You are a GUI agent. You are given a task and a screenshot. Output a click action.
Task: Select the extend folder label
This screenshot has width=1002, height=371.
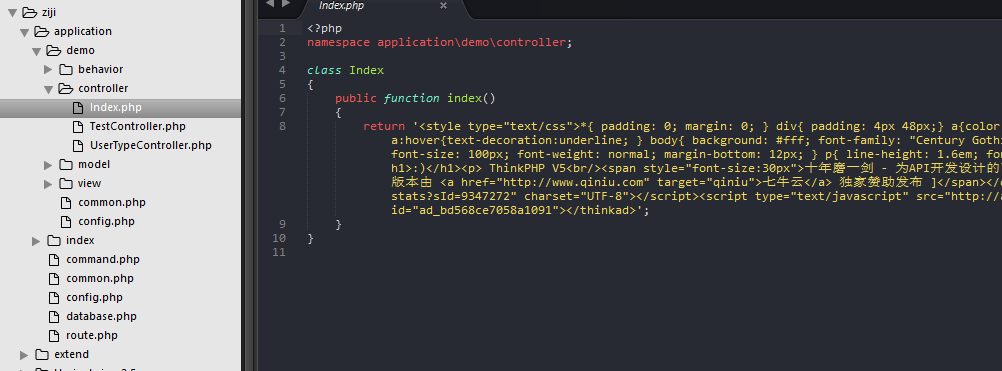(72, 354)
